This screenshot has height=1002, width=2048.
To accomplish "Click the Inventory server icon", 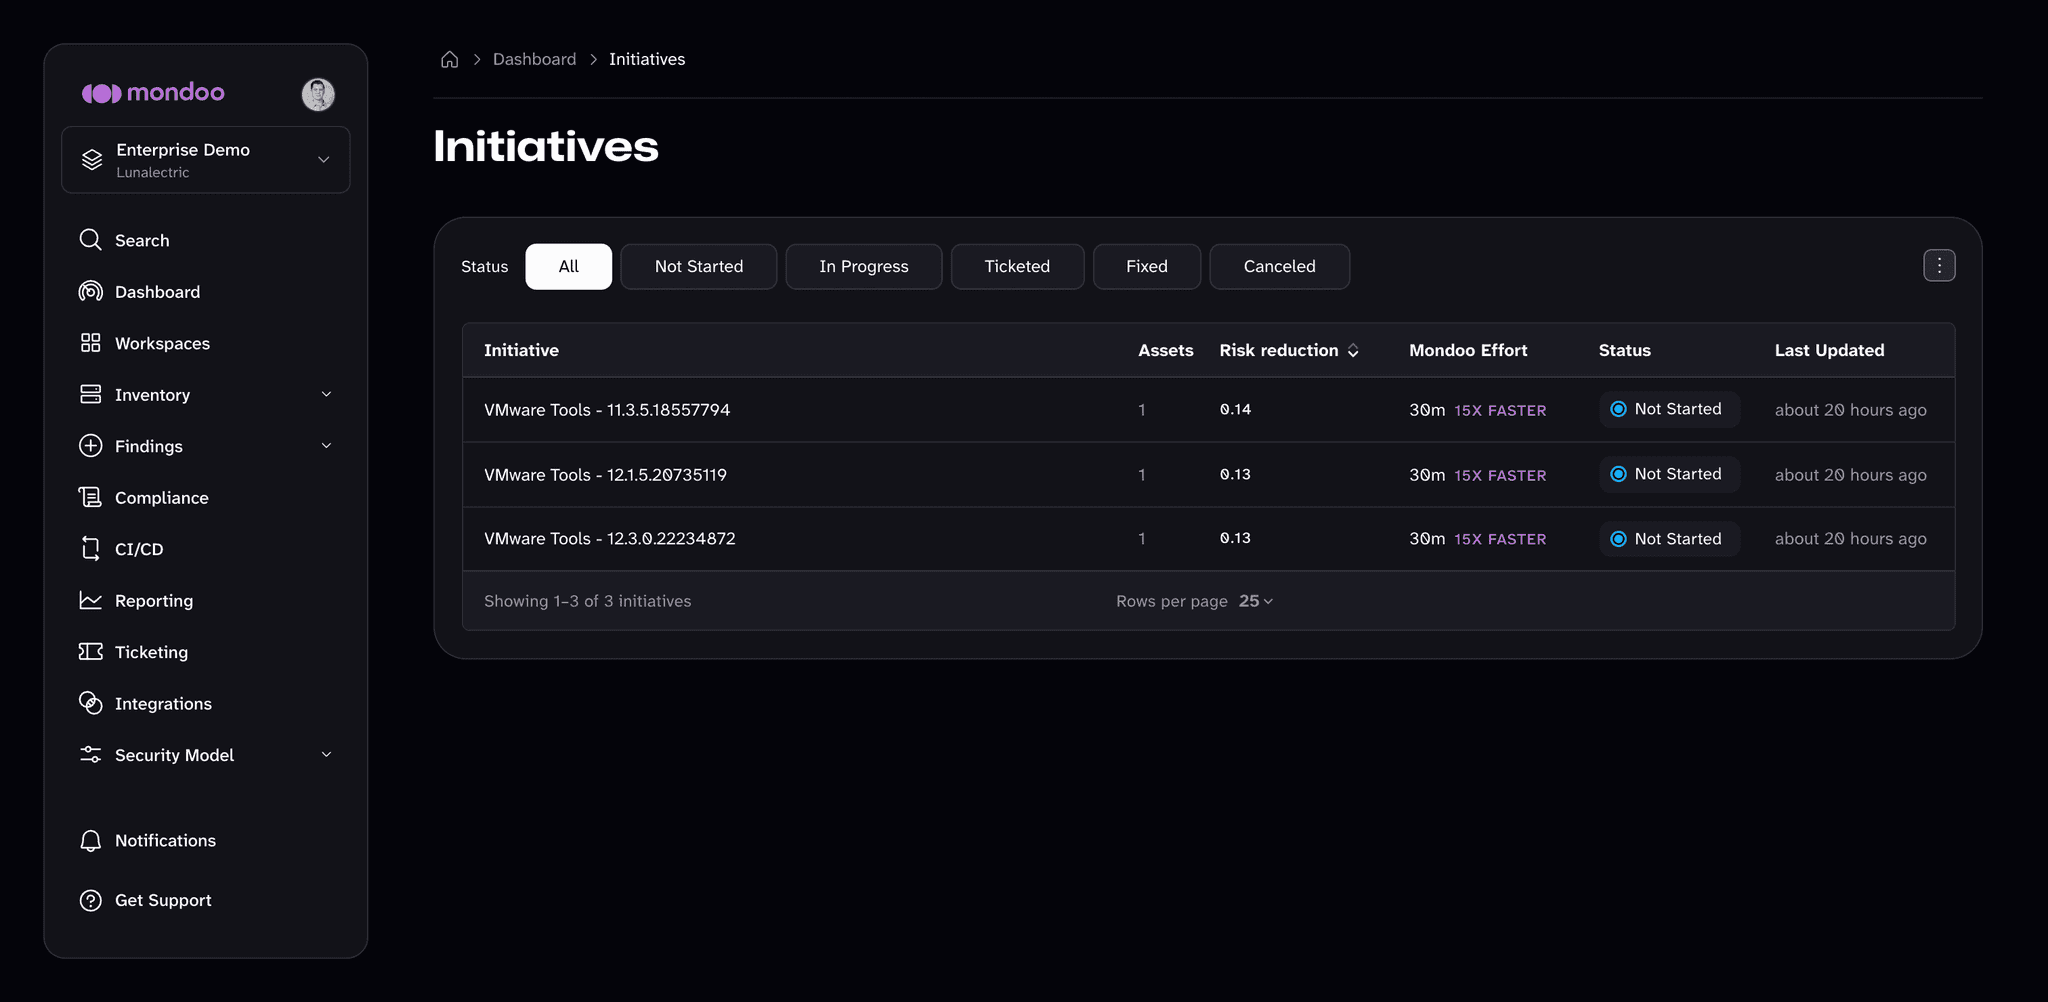I will (90, 394).
